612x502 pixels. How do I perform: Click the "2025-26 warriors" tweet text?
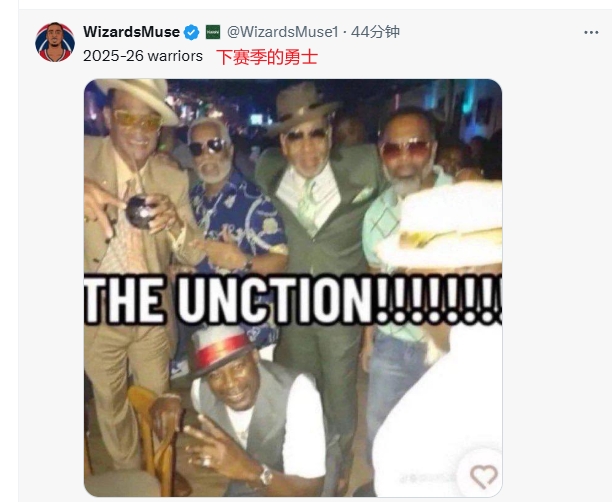point(143,57)
